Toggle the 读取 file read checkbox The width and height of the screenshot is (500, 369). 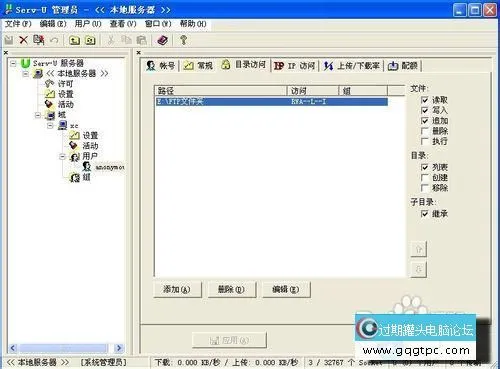[425, 100]
